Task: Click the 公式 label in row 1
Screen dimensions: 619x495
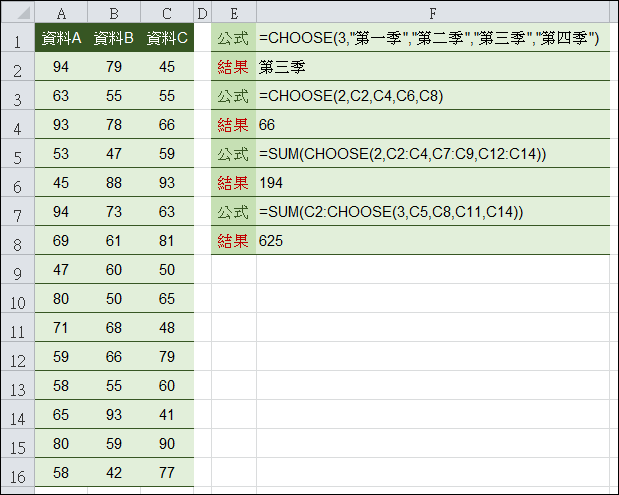Action: click(x=234, y=37)
